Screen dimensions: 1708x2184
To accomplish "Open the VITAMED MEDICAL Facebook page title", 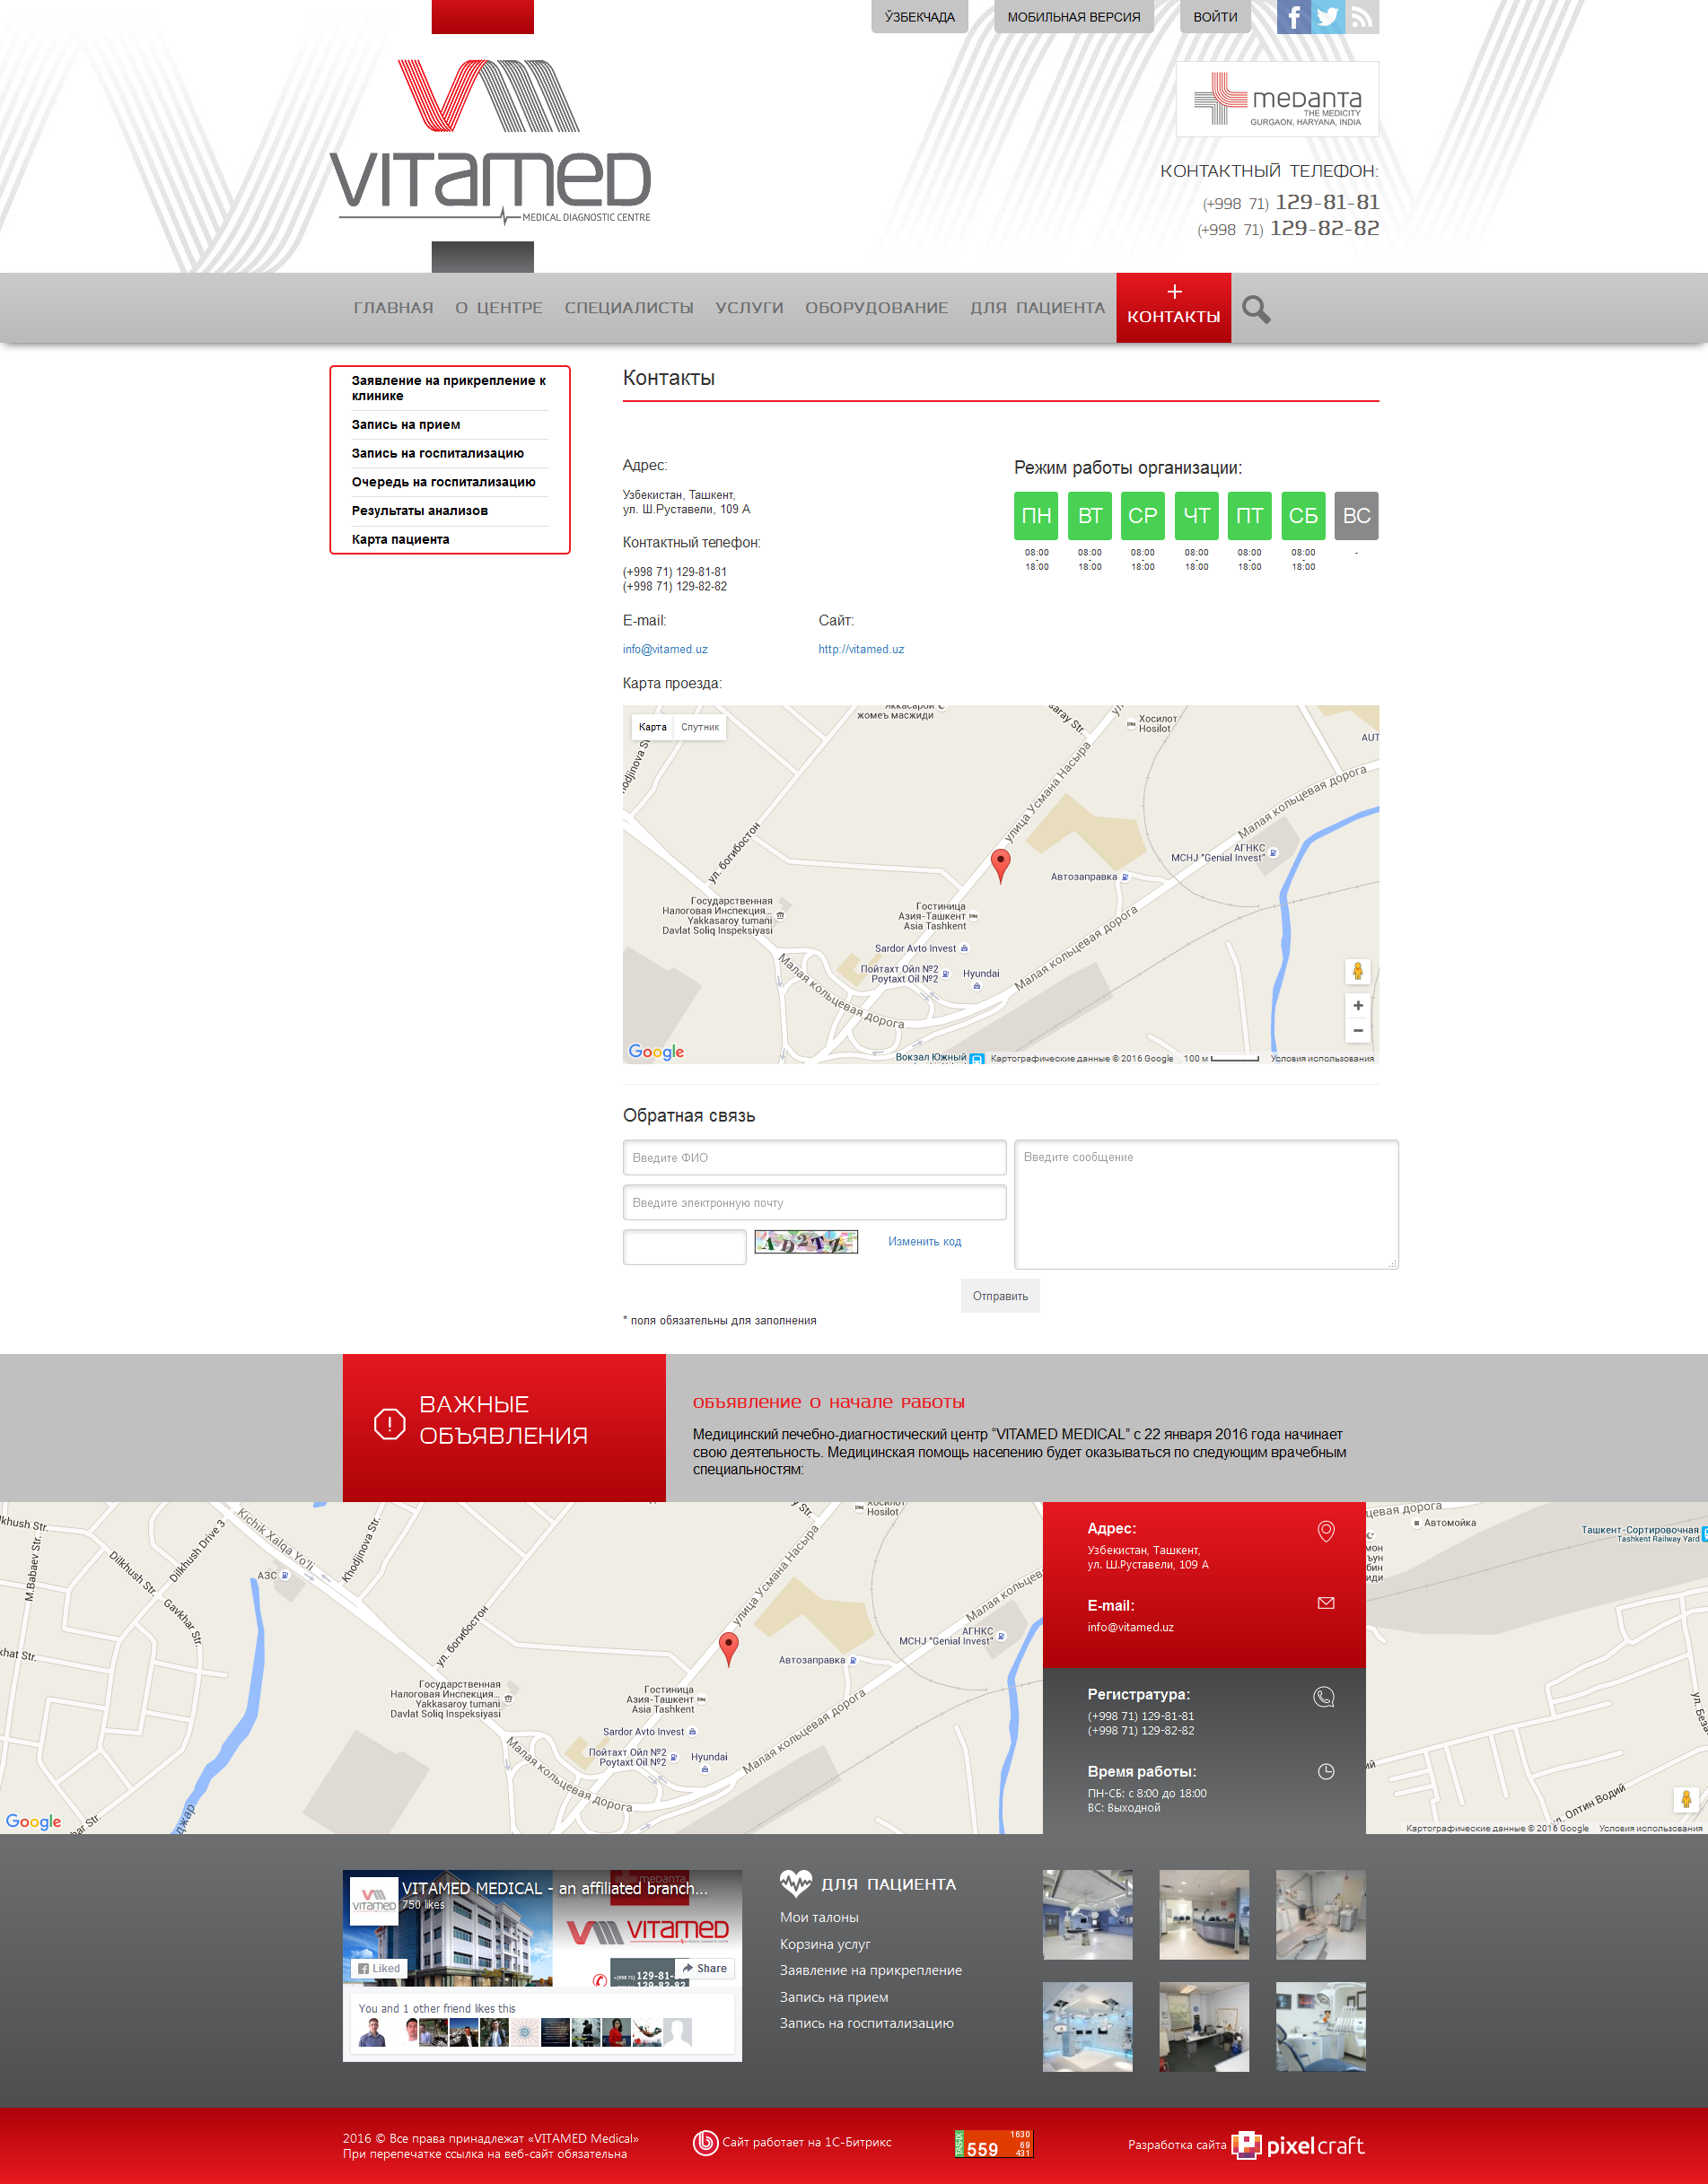I will click(x=554, y=1888).
